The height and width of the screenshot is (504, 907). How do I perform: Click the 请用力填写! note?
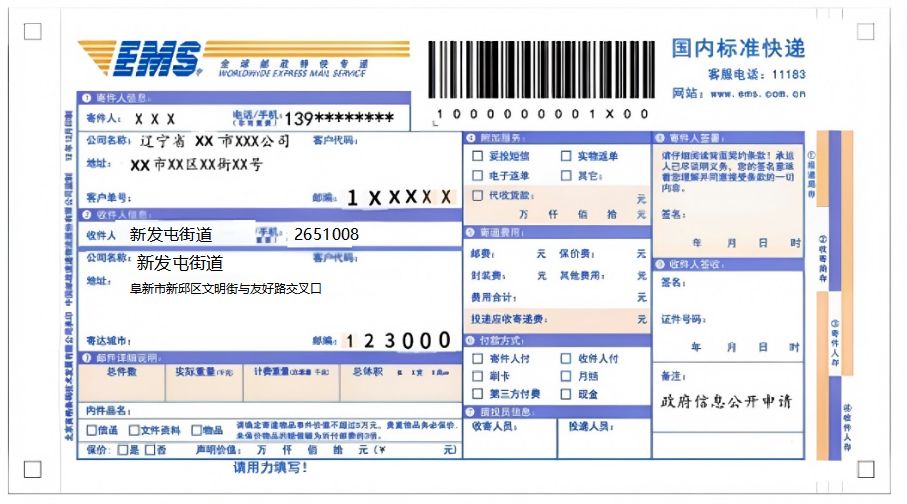pyautogui.click(x=270, y=468)
